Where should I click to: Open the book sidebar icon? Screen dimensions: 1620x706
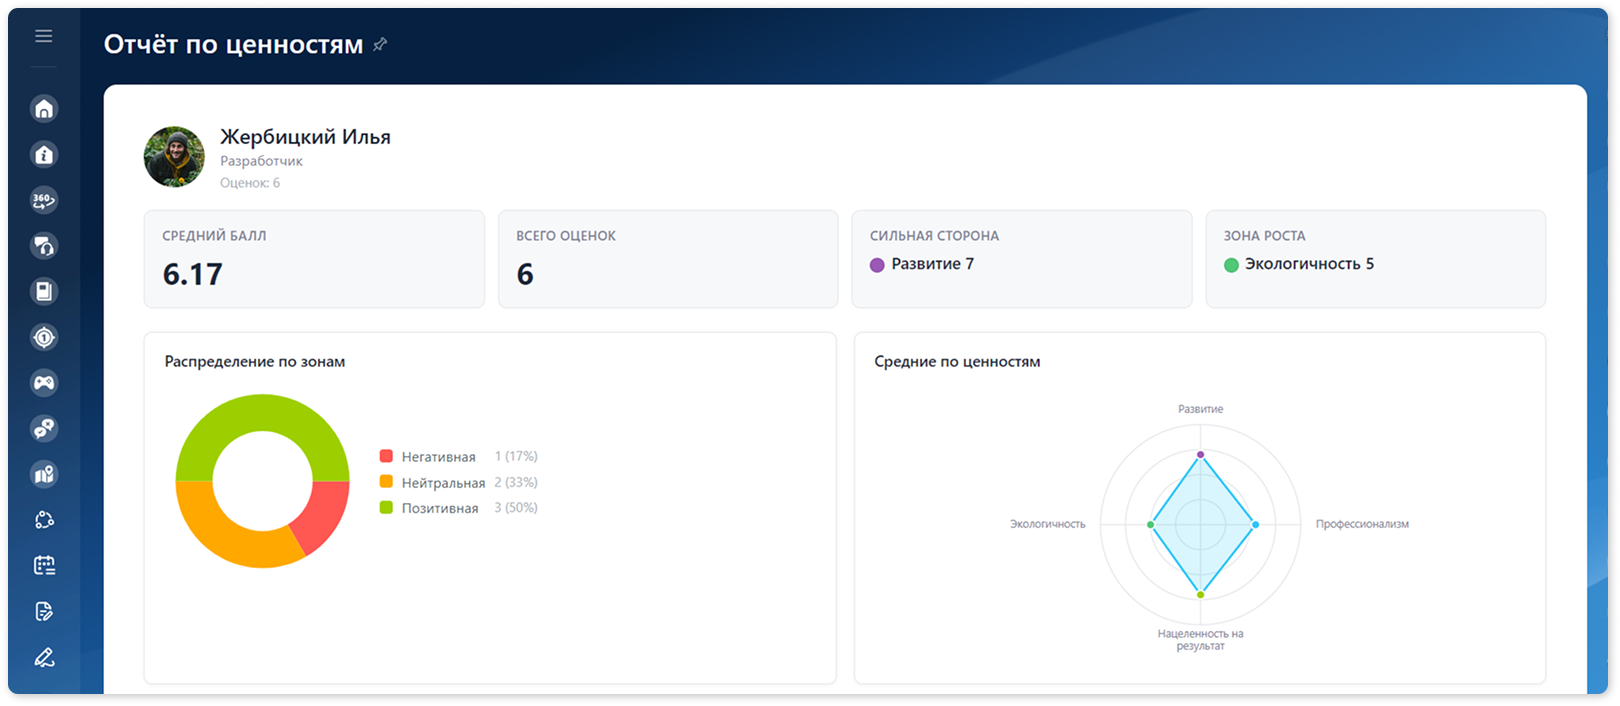(x=44, y=292)
